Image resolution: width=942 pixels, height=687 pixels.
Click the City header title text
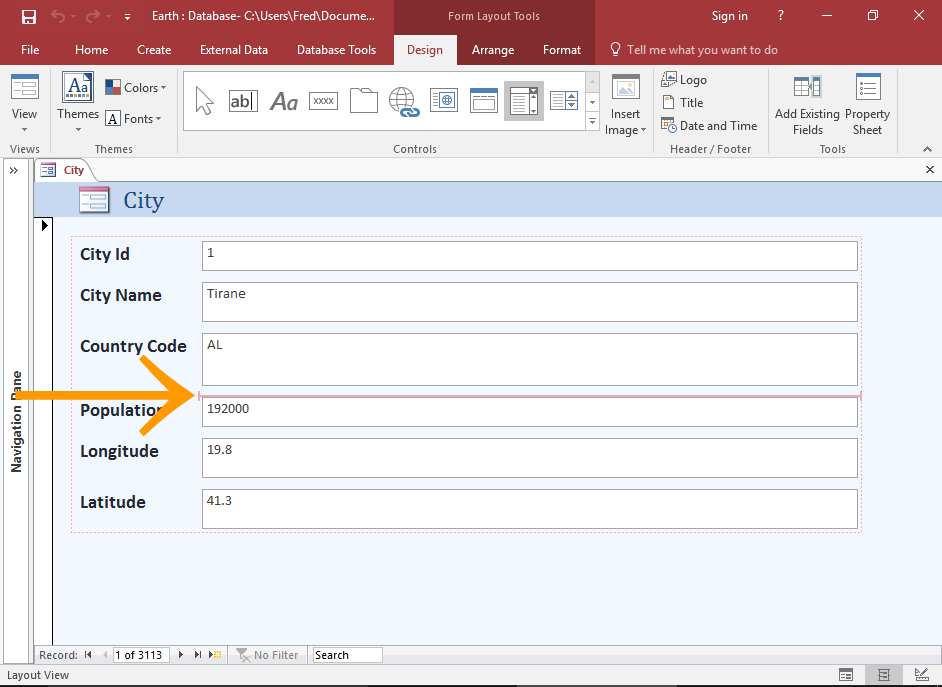click(144, 200)
